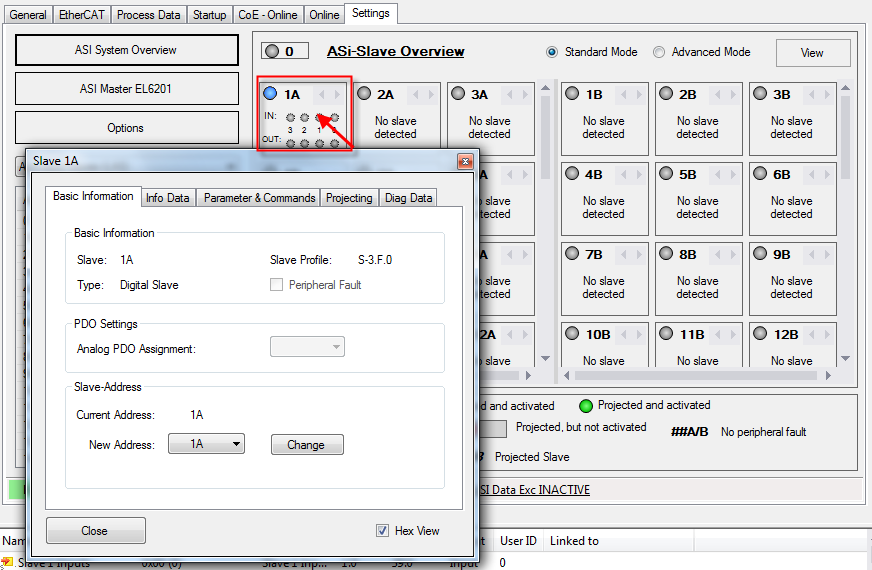Click the down arrow of B-slave scrollbar

point(845,359)
